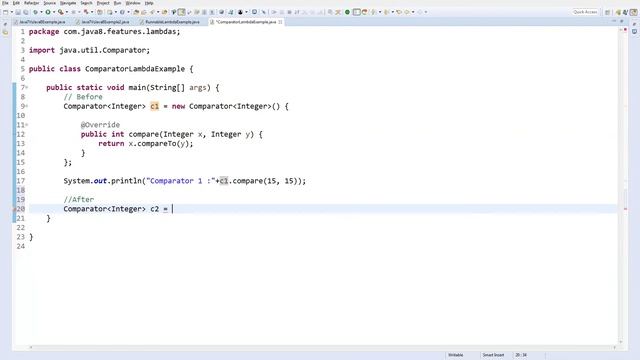The height and width of the screenshot is (360, 640).
Task: Click the vertical scrollbar of the editor
Action: click(x=621, y=186)
